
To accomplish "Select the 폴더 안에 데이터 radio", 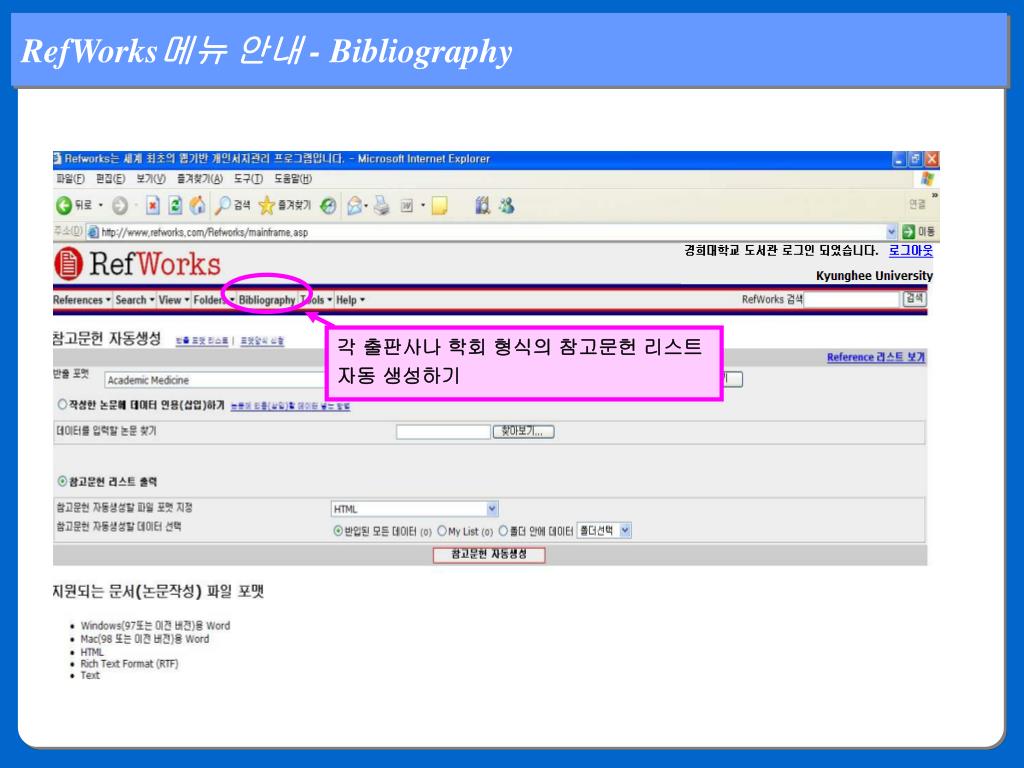I will click(x=504, y=532).
